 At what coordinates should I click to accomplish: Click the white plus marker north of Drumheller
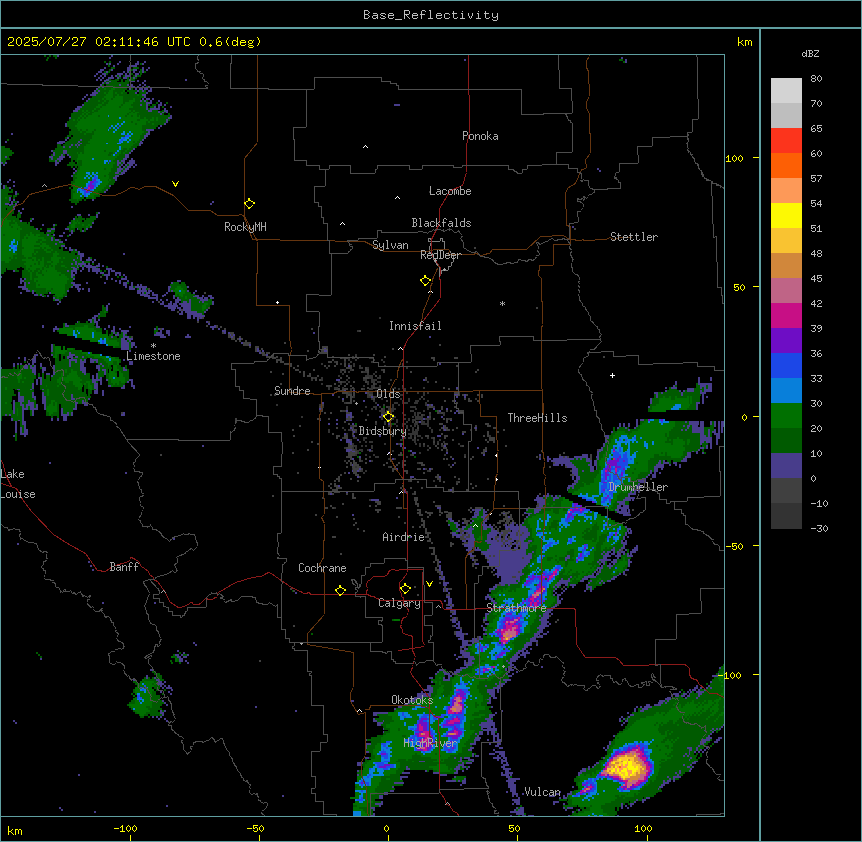click(x=612, y=375)
